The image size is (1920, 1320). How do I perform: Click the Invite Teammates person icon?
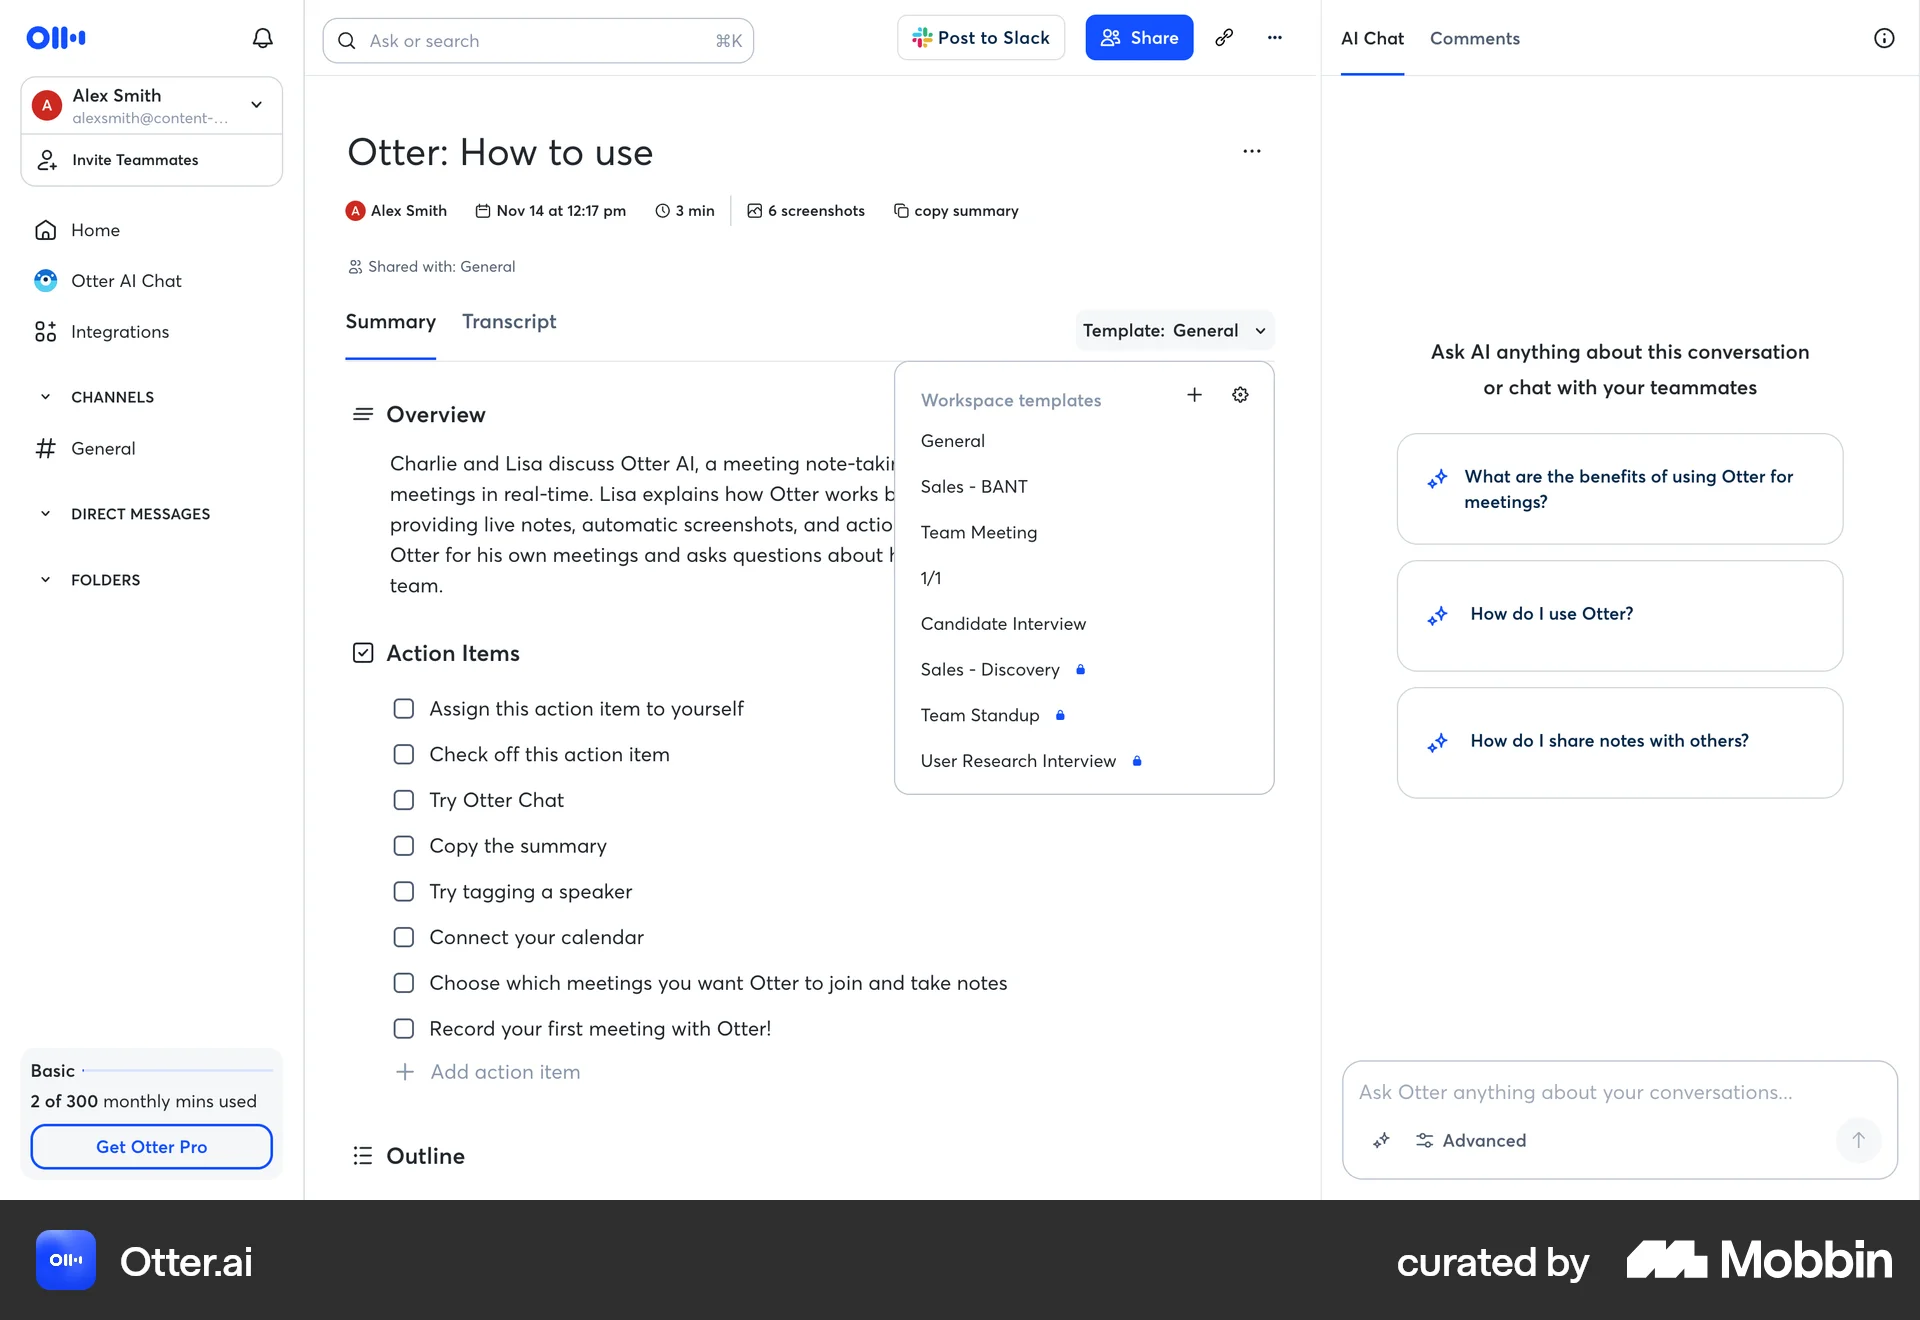47,160
